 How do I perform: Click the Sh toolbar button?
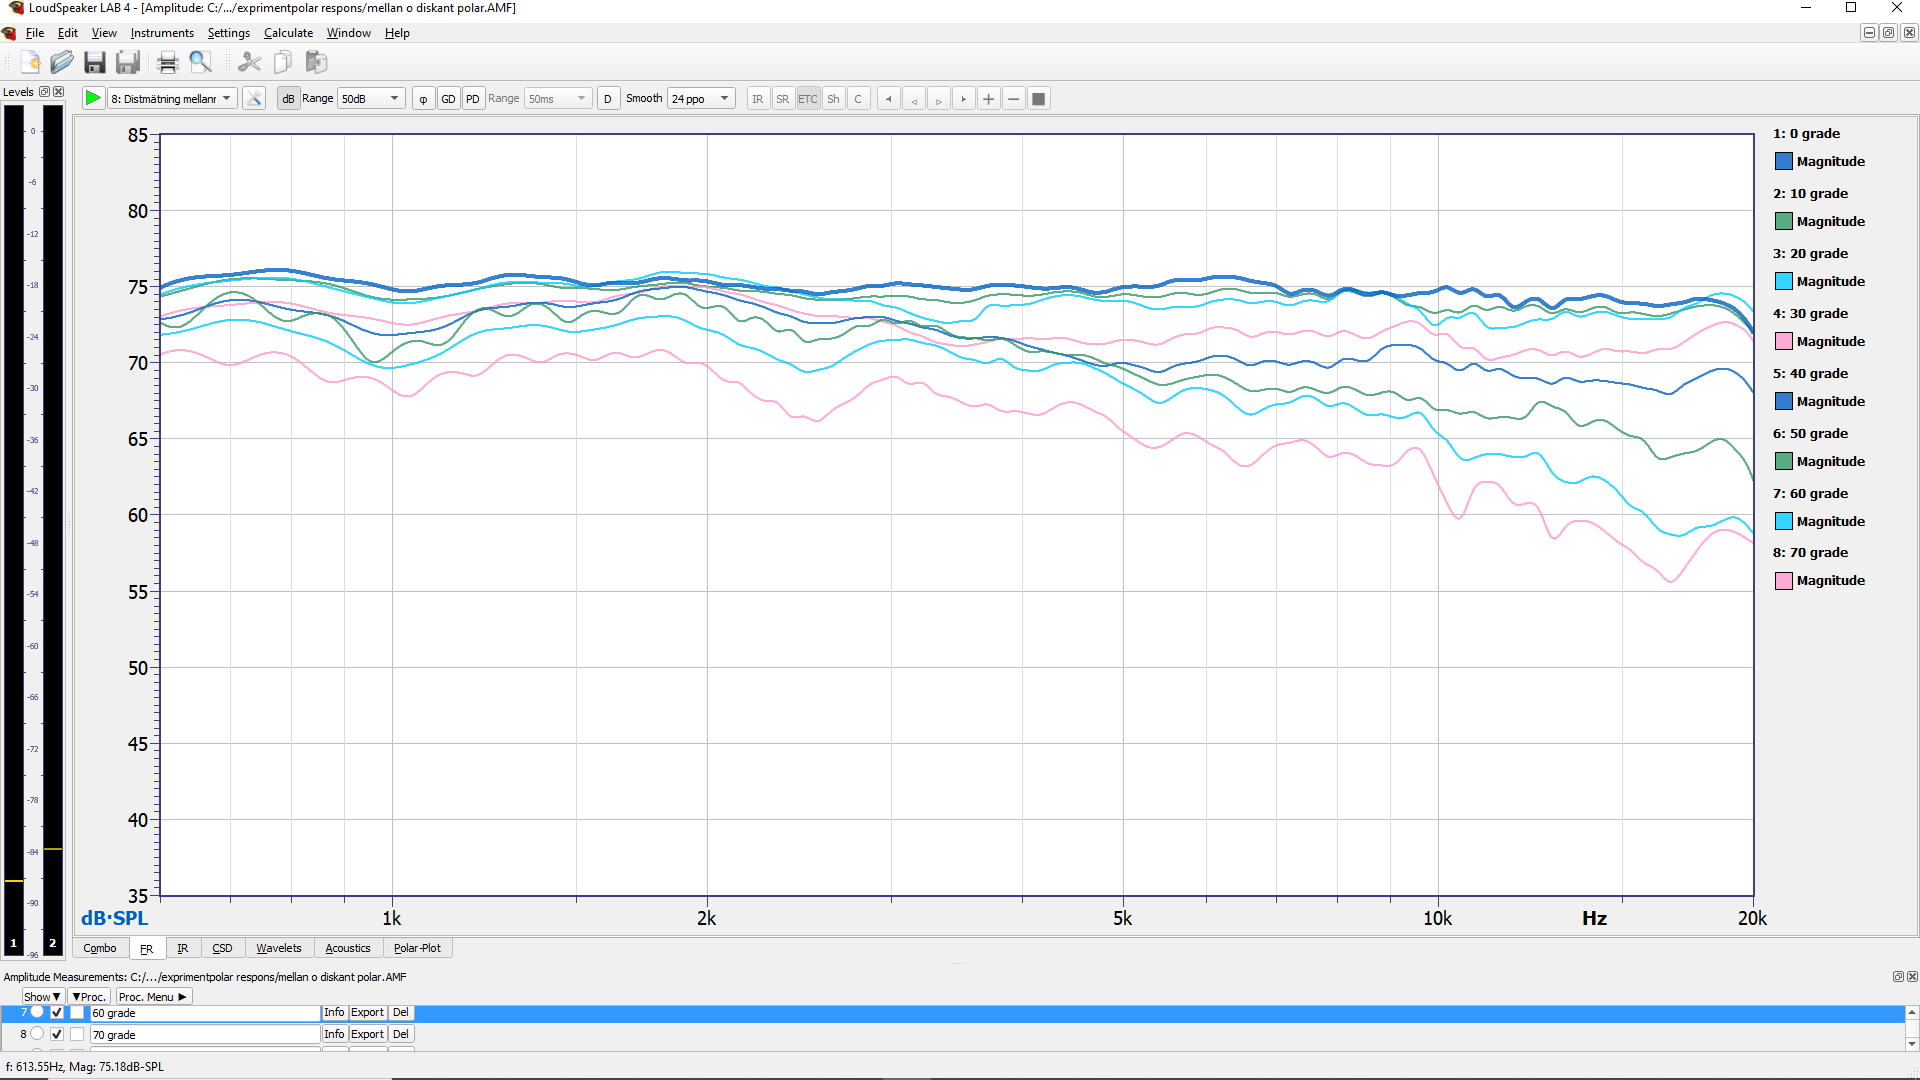(x=833, y=98)
